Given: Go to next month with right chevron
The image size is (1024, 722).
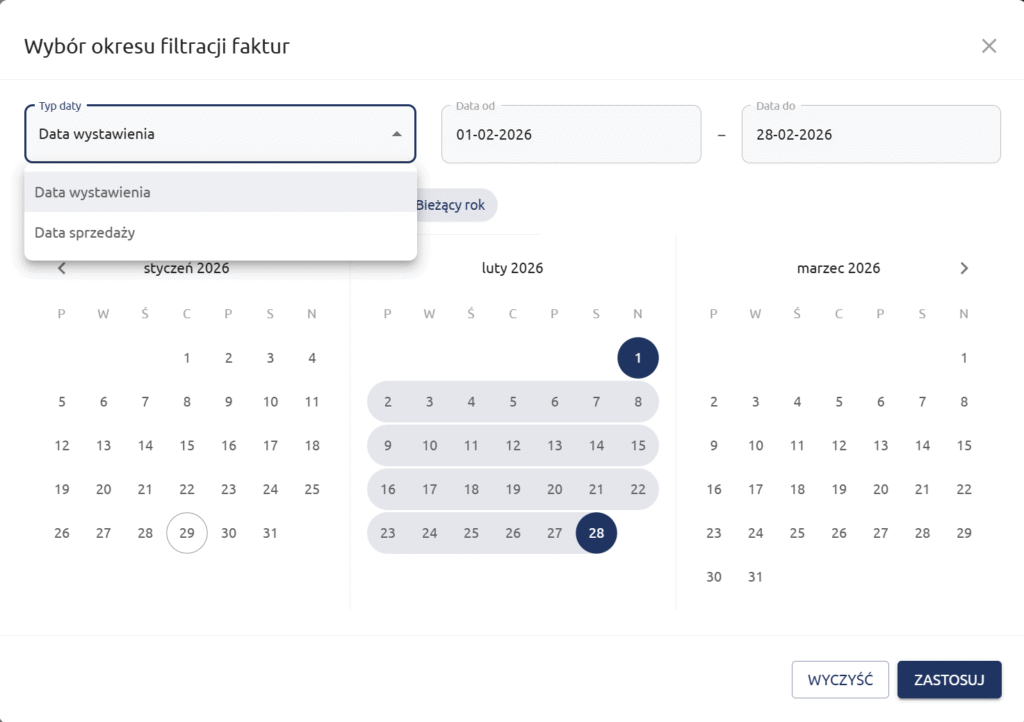Looking at the screenshot, I should 964,268.
